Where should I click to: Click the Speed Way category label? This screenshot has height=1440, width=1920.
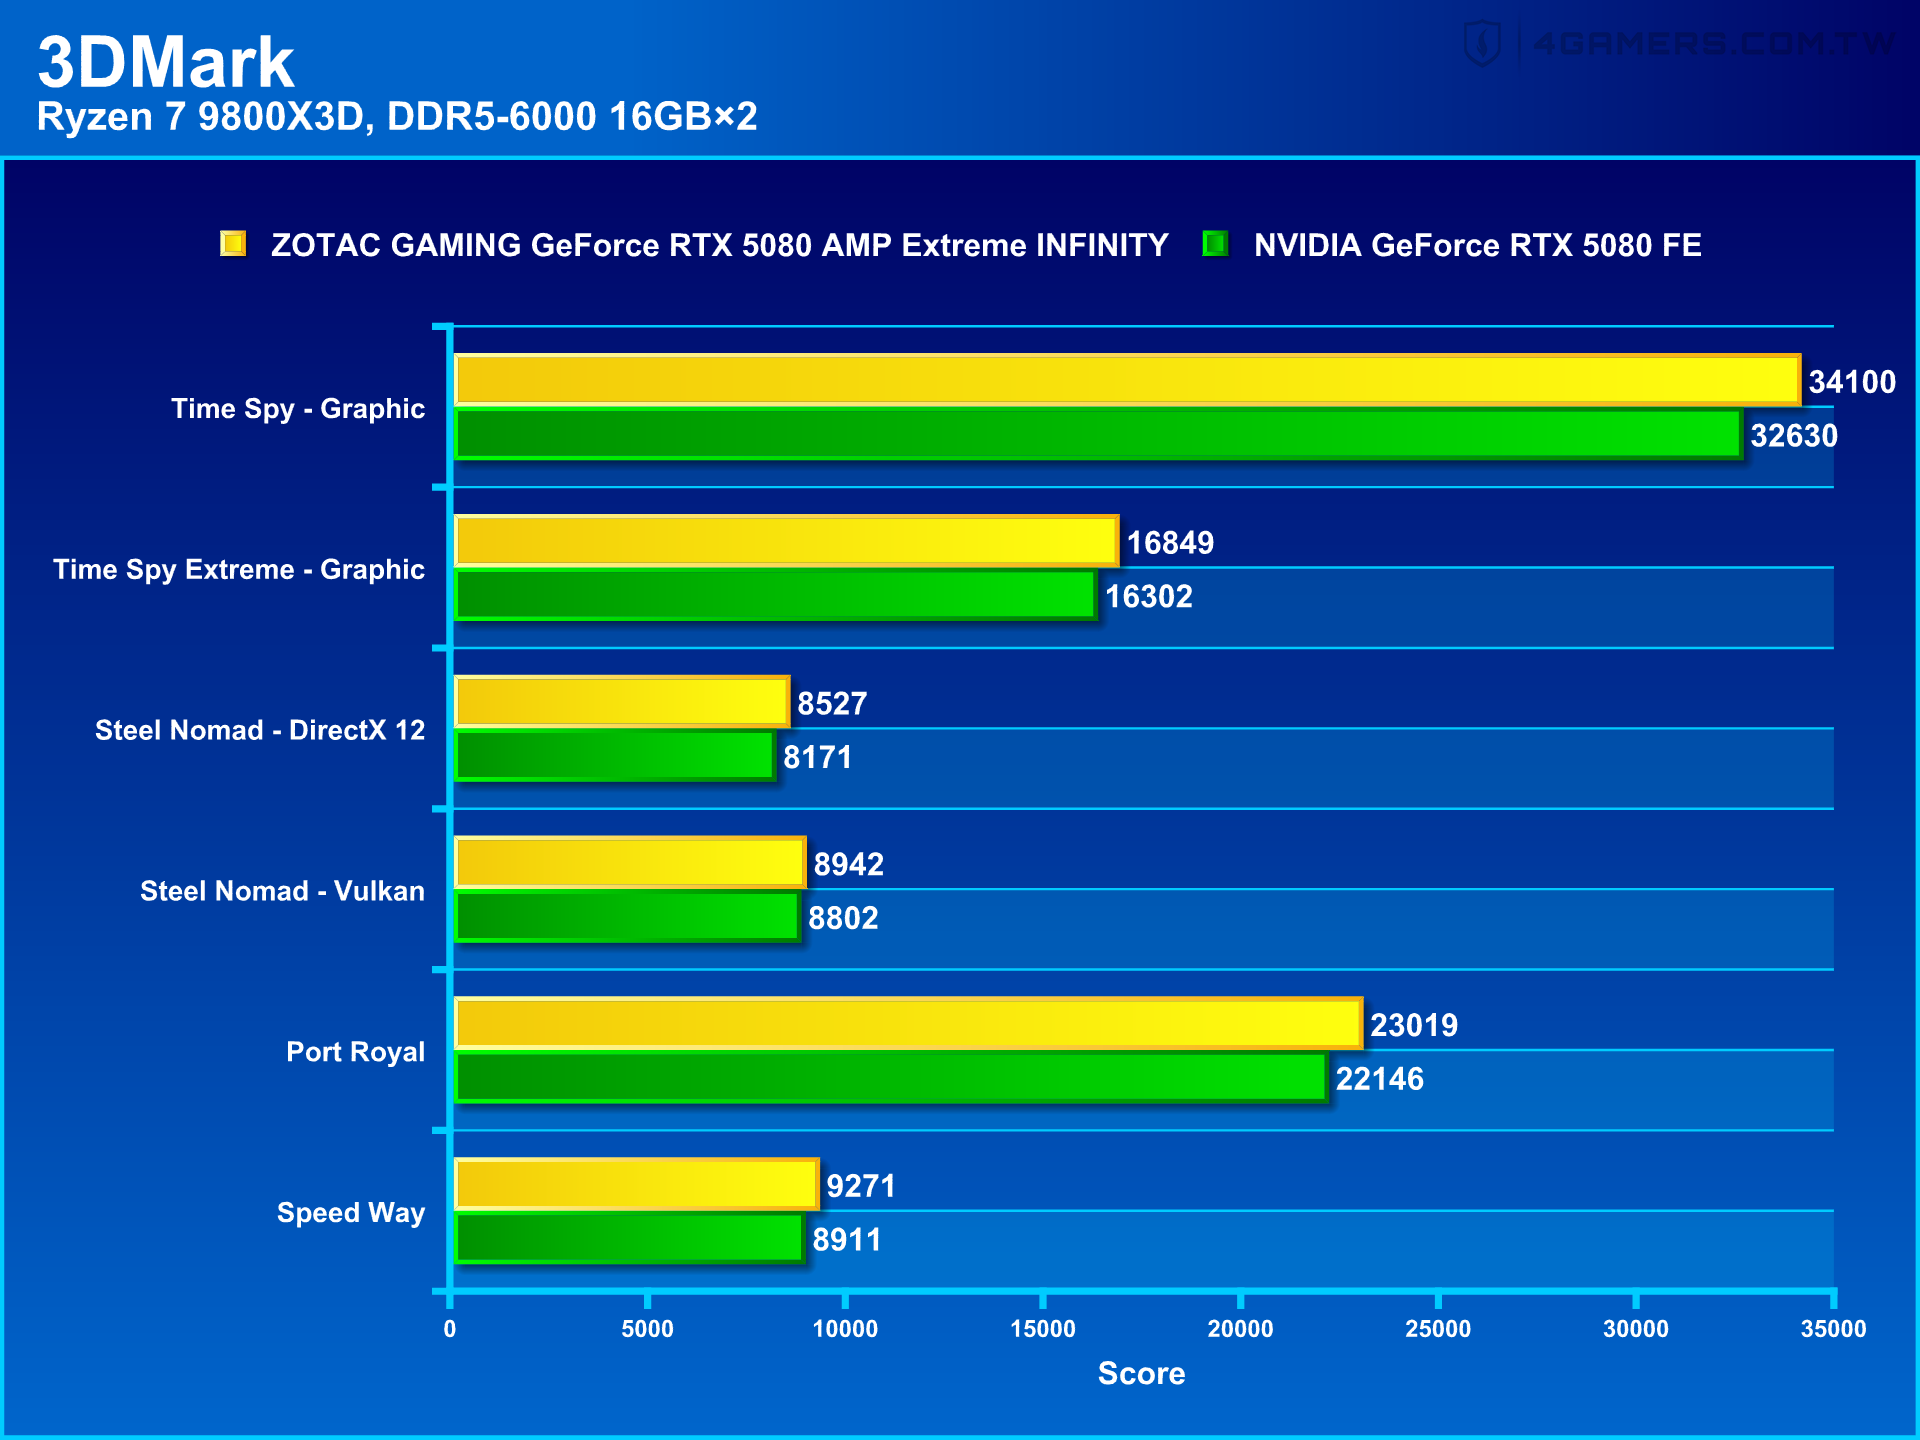point(351,1213)
